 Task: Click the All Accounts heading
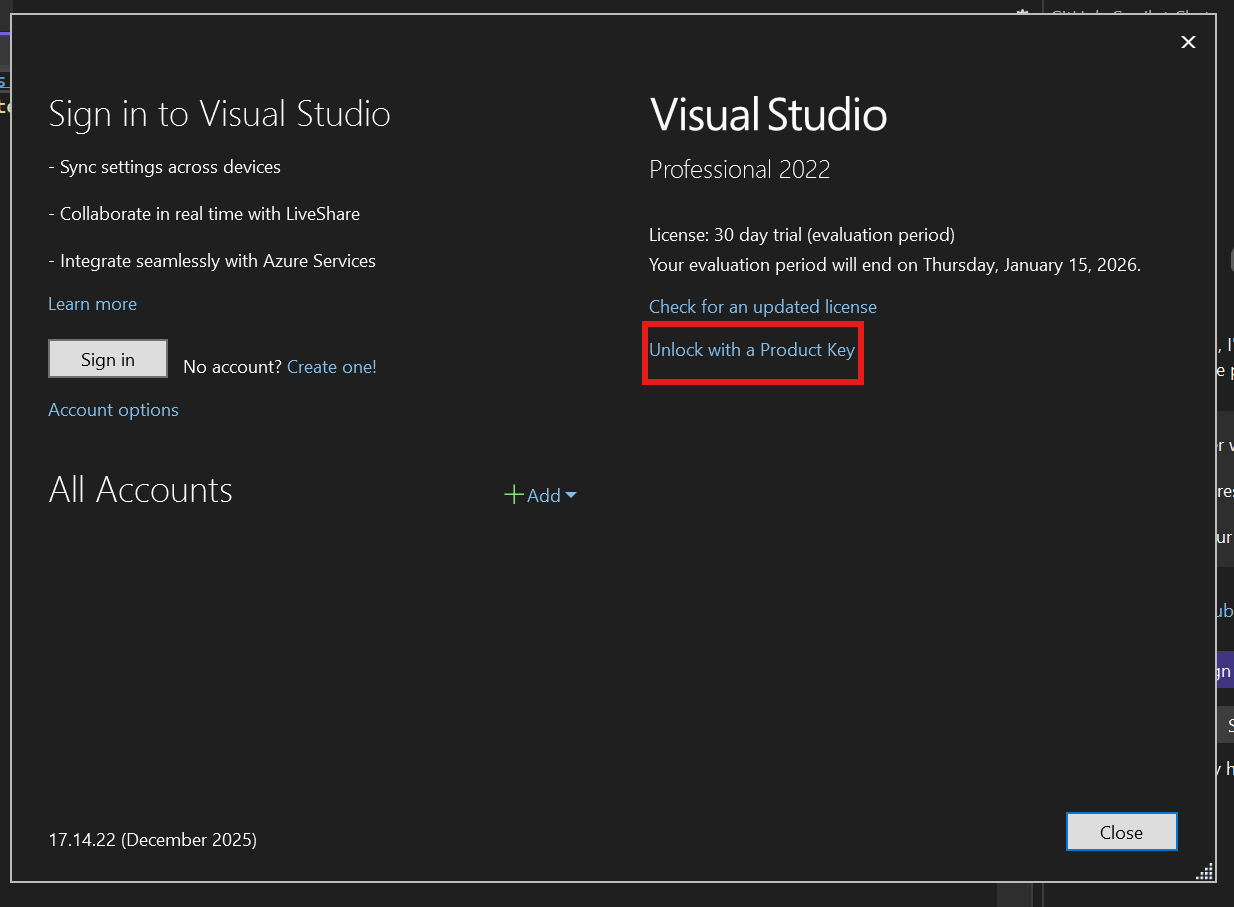tap(140, 489)
